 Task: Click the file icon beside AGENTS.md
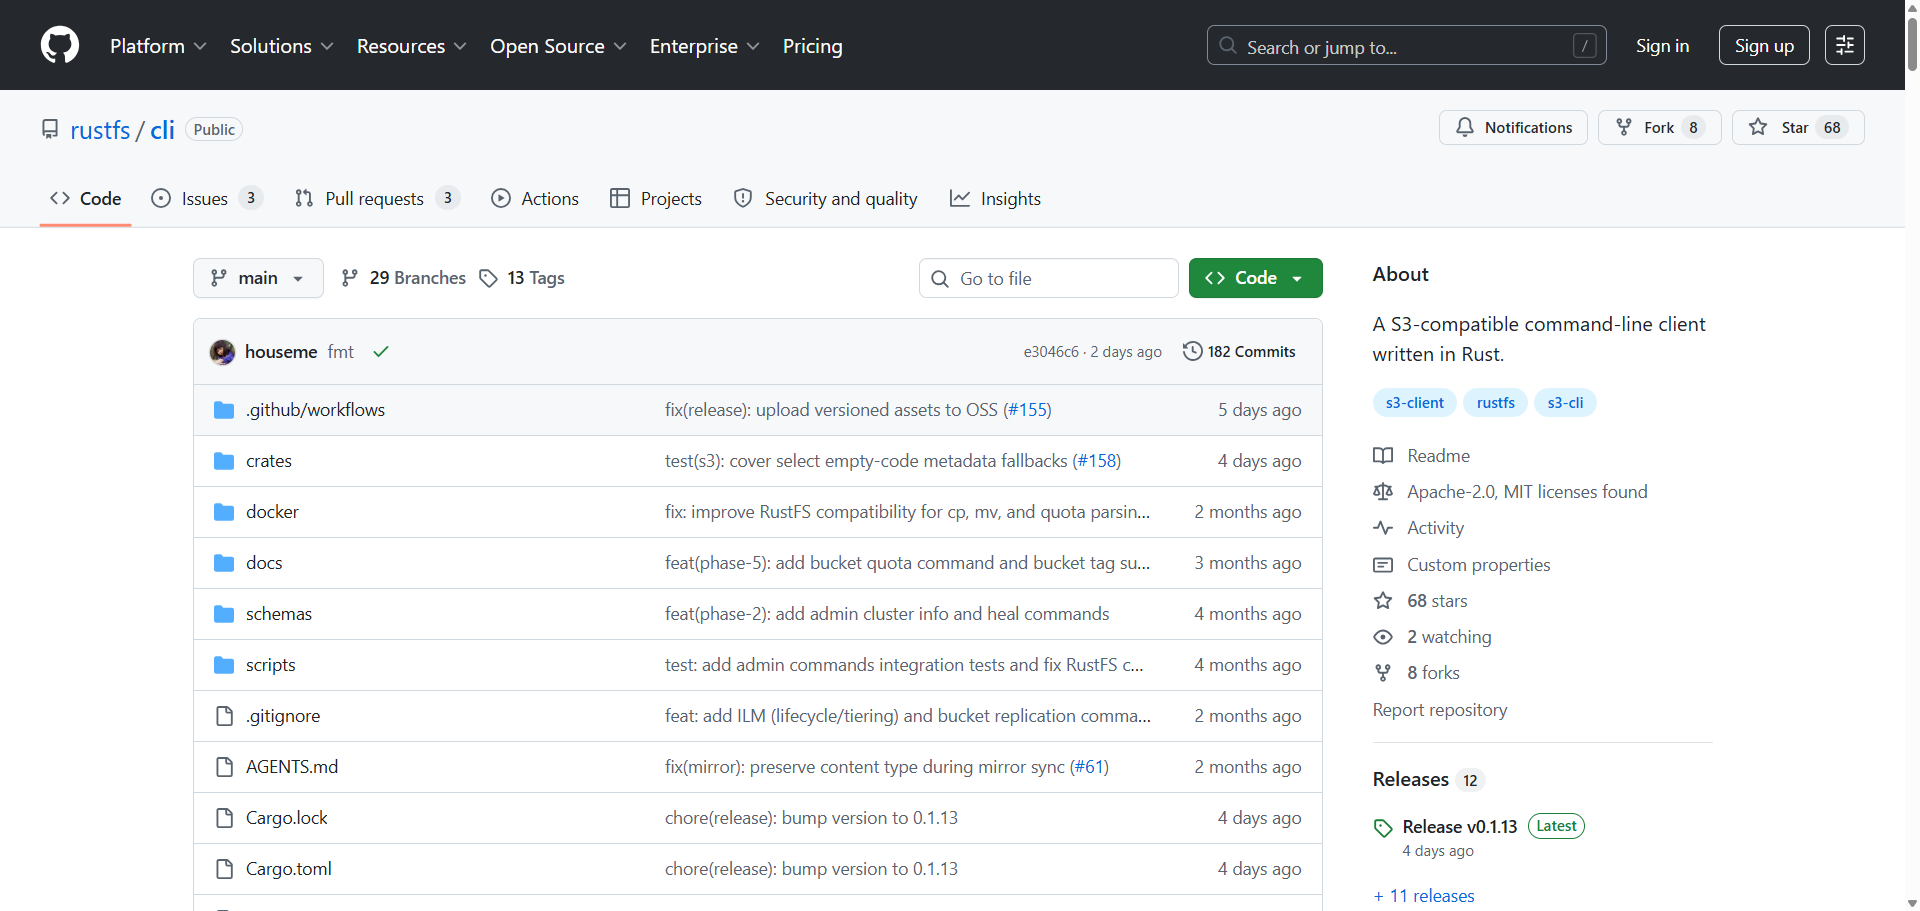point(224,767)
